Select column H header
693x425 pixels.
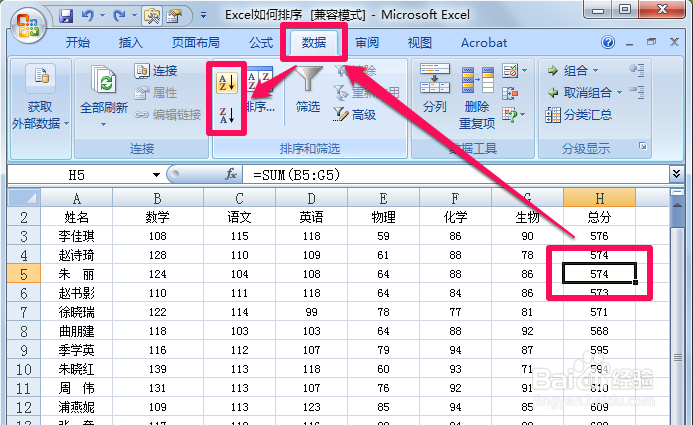click(599, 198)
